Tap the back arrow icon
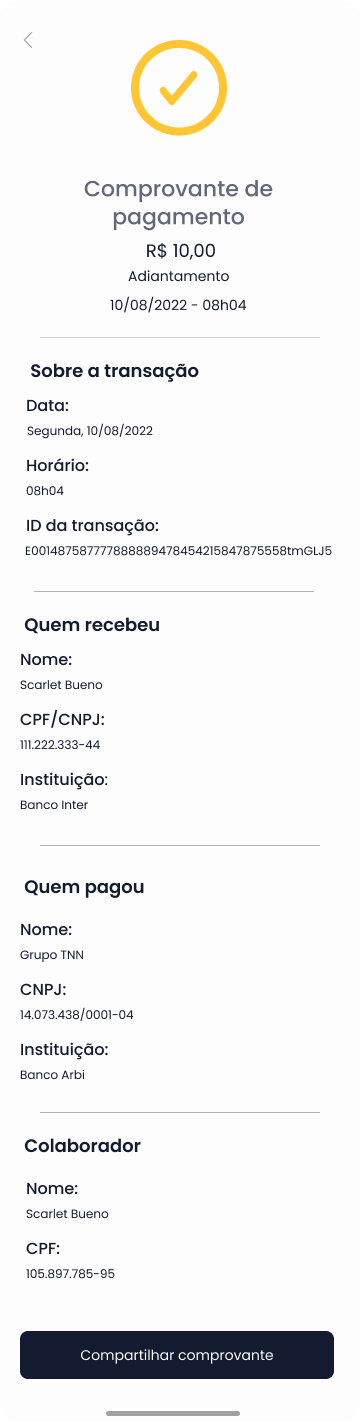This screenshot has height=1422, width=360. pyautogui.click(x=28, y=40)
